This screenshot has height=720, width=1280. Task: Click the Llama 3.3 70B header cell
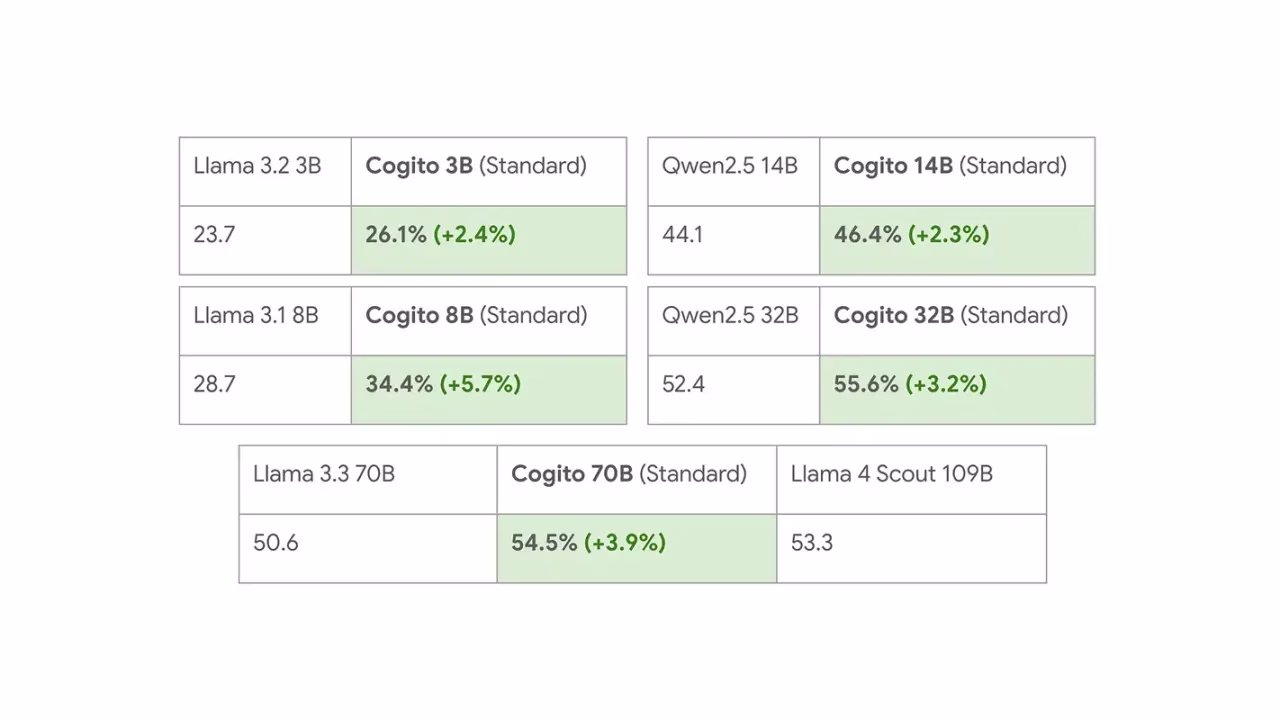tap(368, 480)
